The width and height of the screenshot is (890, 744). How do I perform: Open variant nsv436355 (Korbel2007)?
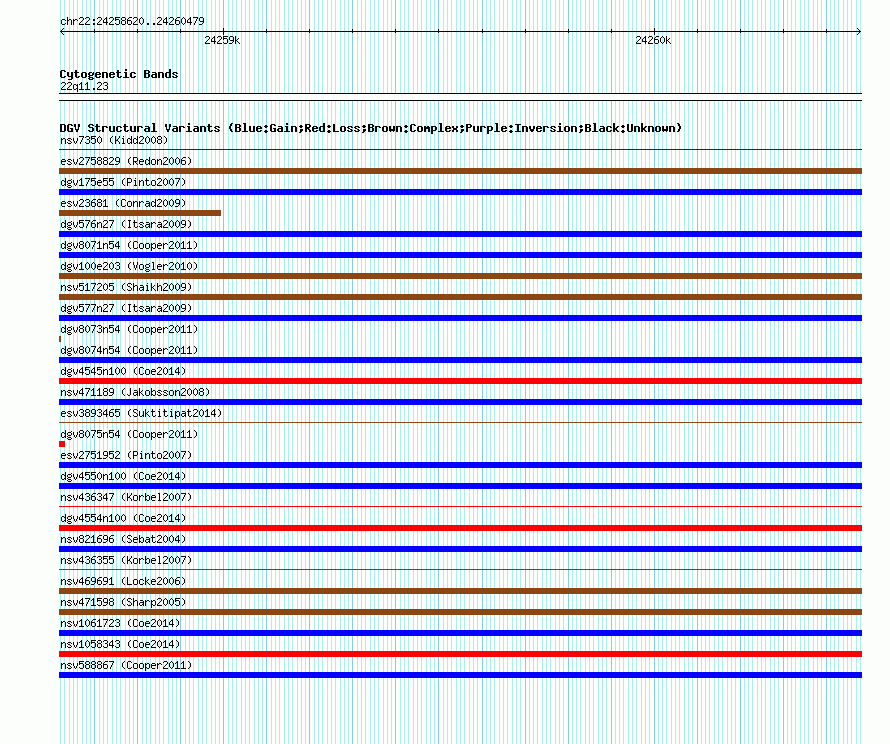pyautogui.click(x=126, y=560)
